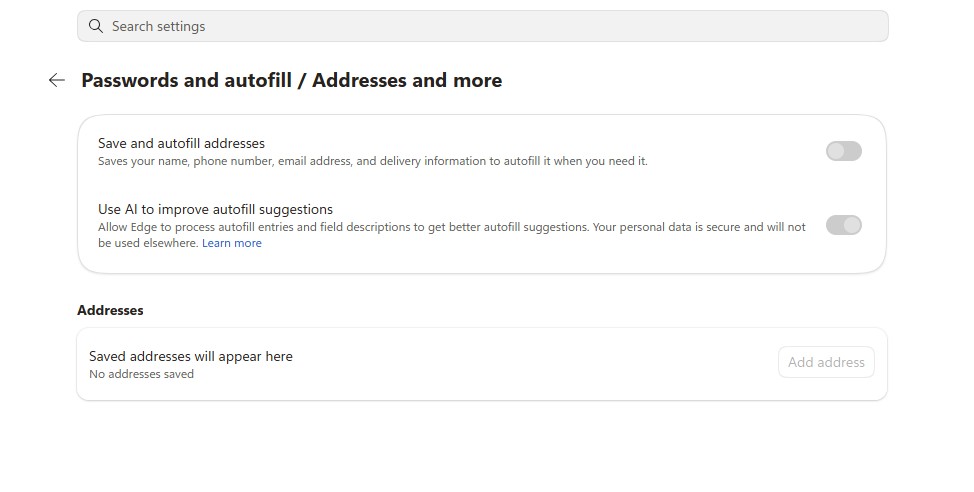Open the Learn more link

232,243
